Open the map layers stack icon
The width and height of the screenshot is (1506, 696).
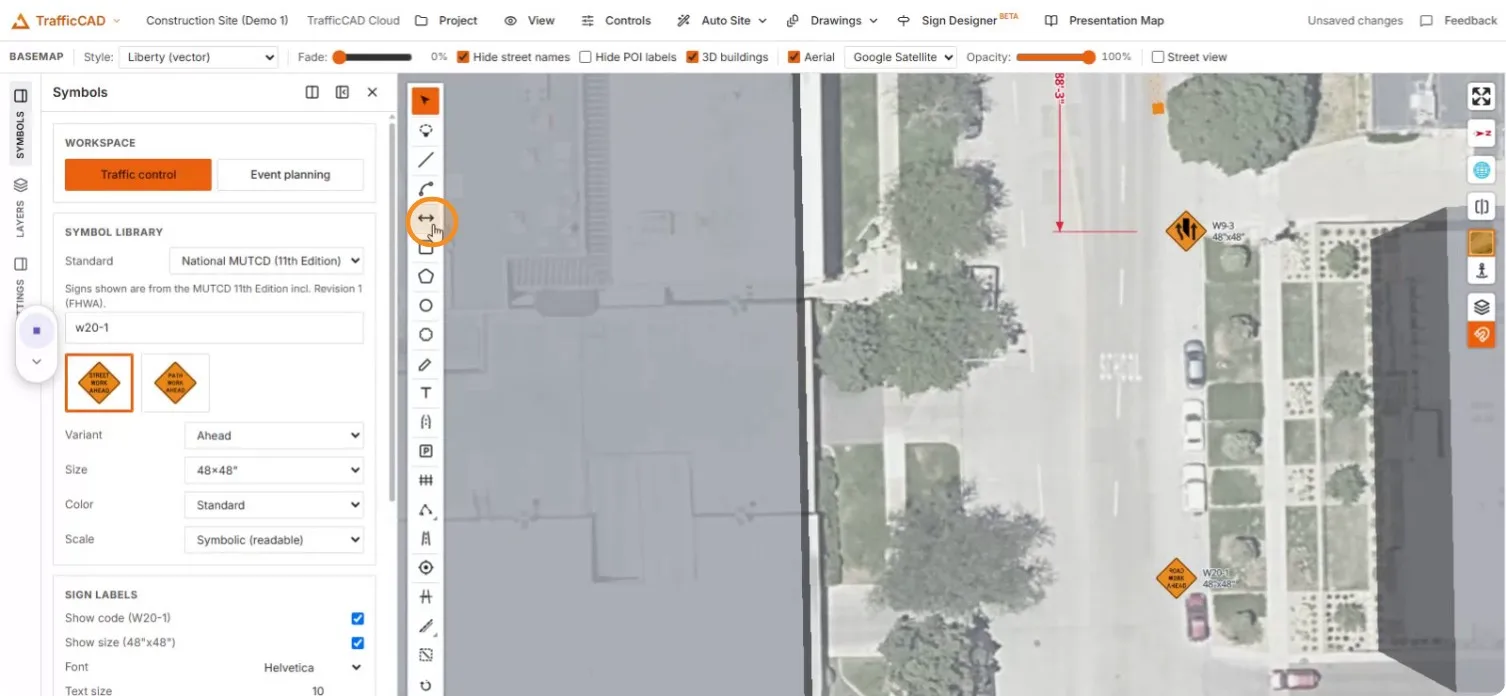pyautogui.click(x=1481, y=307)
